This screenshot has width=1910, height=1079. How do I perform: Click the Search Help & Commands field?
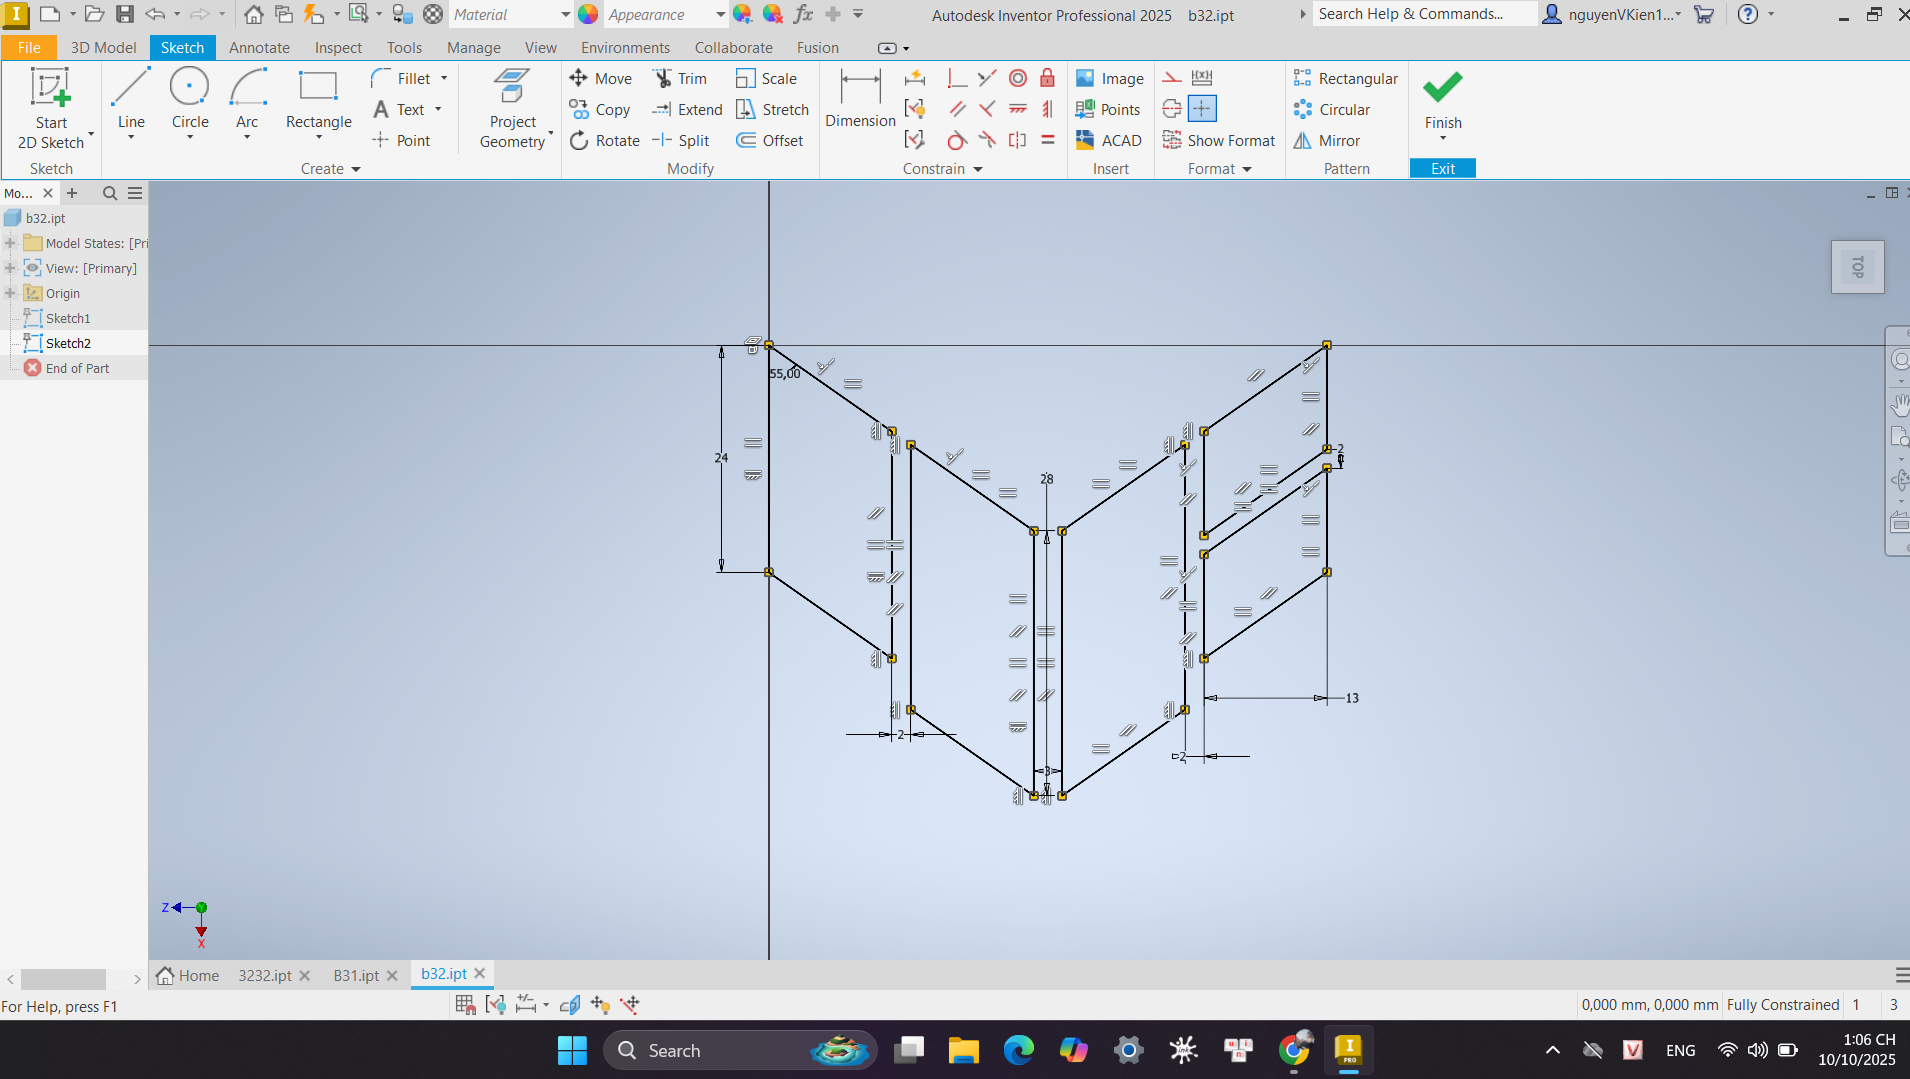[1423, 14]
